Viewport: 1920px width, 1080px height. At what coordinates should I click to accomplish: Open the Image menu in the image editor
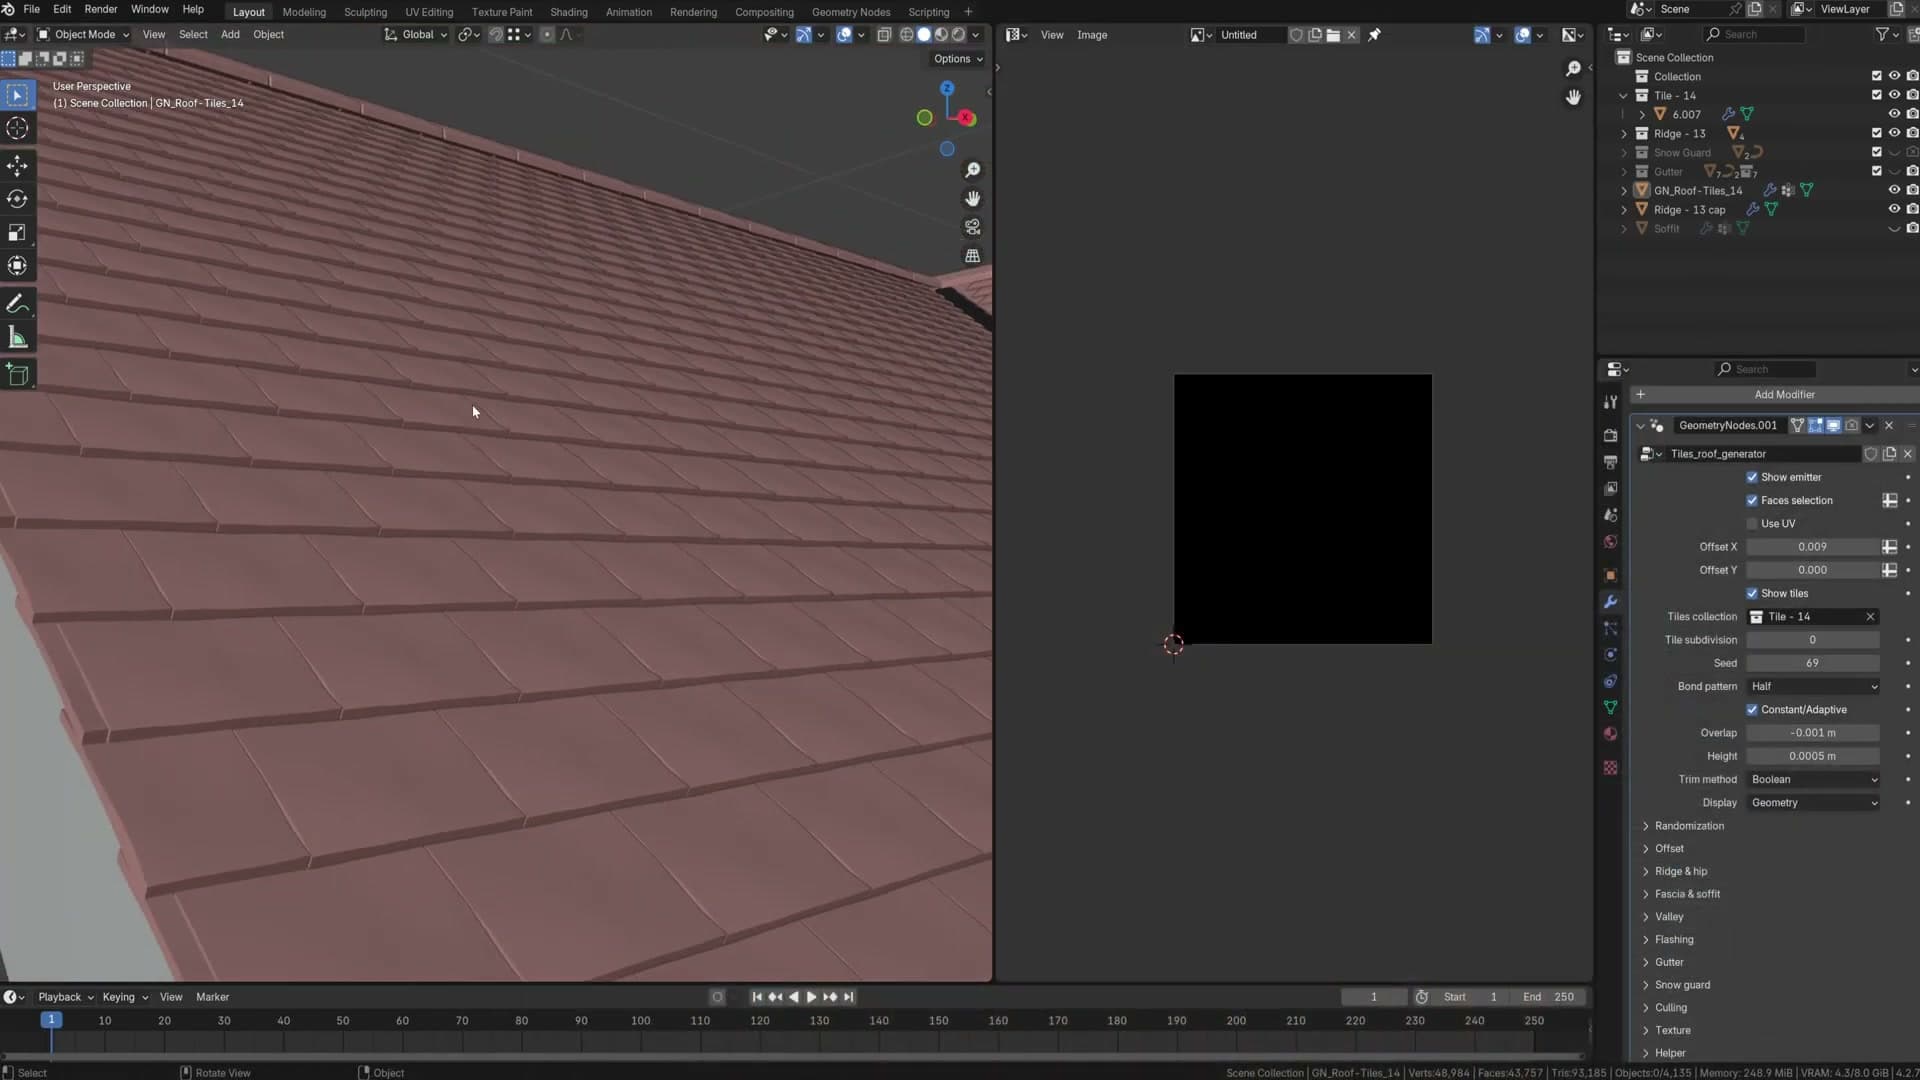click(x=1092, y=35)
